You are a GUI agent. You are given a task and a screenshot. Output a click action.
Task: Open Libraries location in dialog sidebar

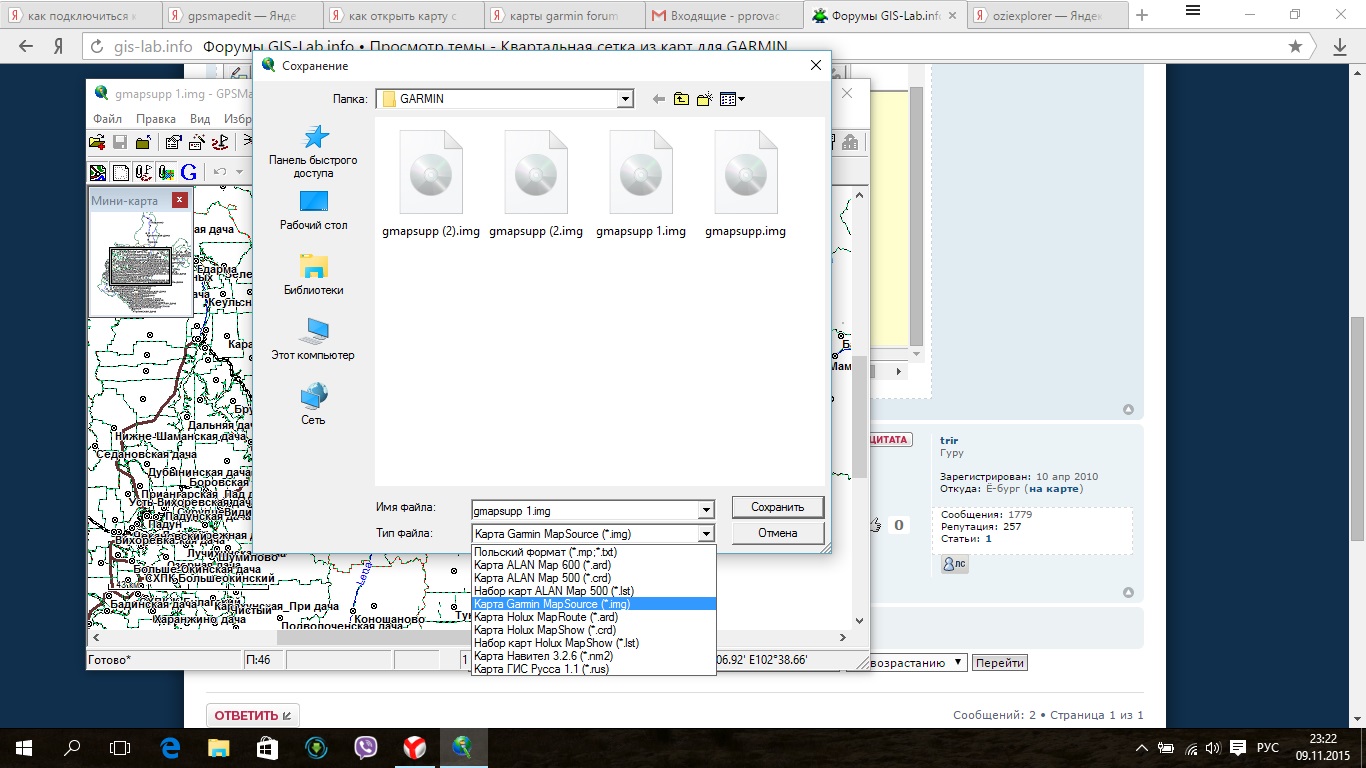point(313,275)
